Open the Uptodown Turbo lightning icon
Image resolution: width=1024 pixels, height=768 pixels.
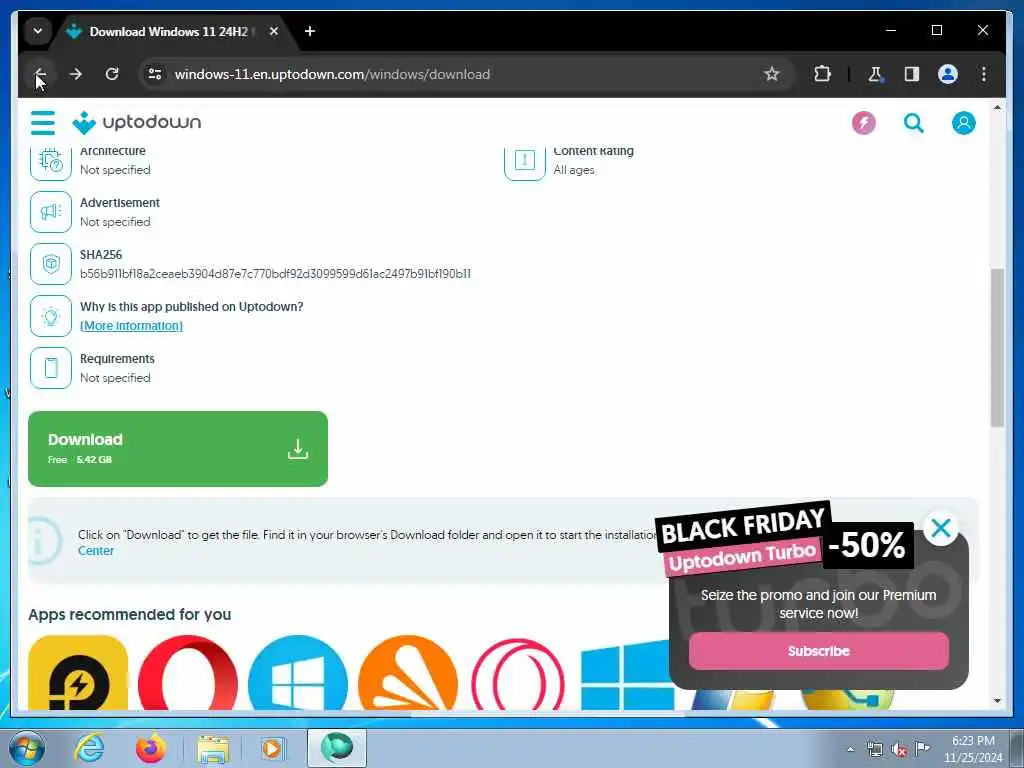(863, 123)
